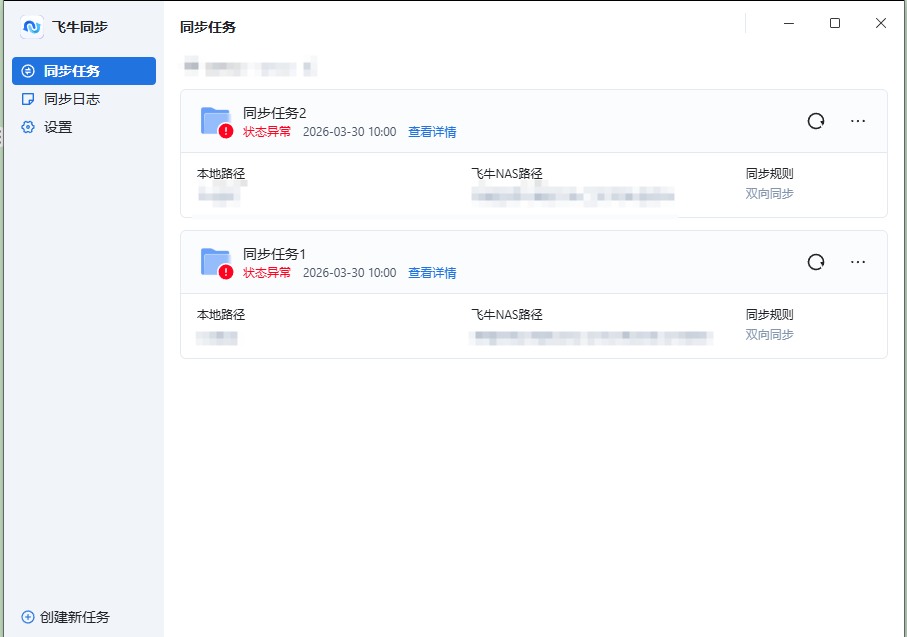This screenshot has width=907, height=637.
Task: Click the 飞牛同步 app logo icon
Action: 32,27
